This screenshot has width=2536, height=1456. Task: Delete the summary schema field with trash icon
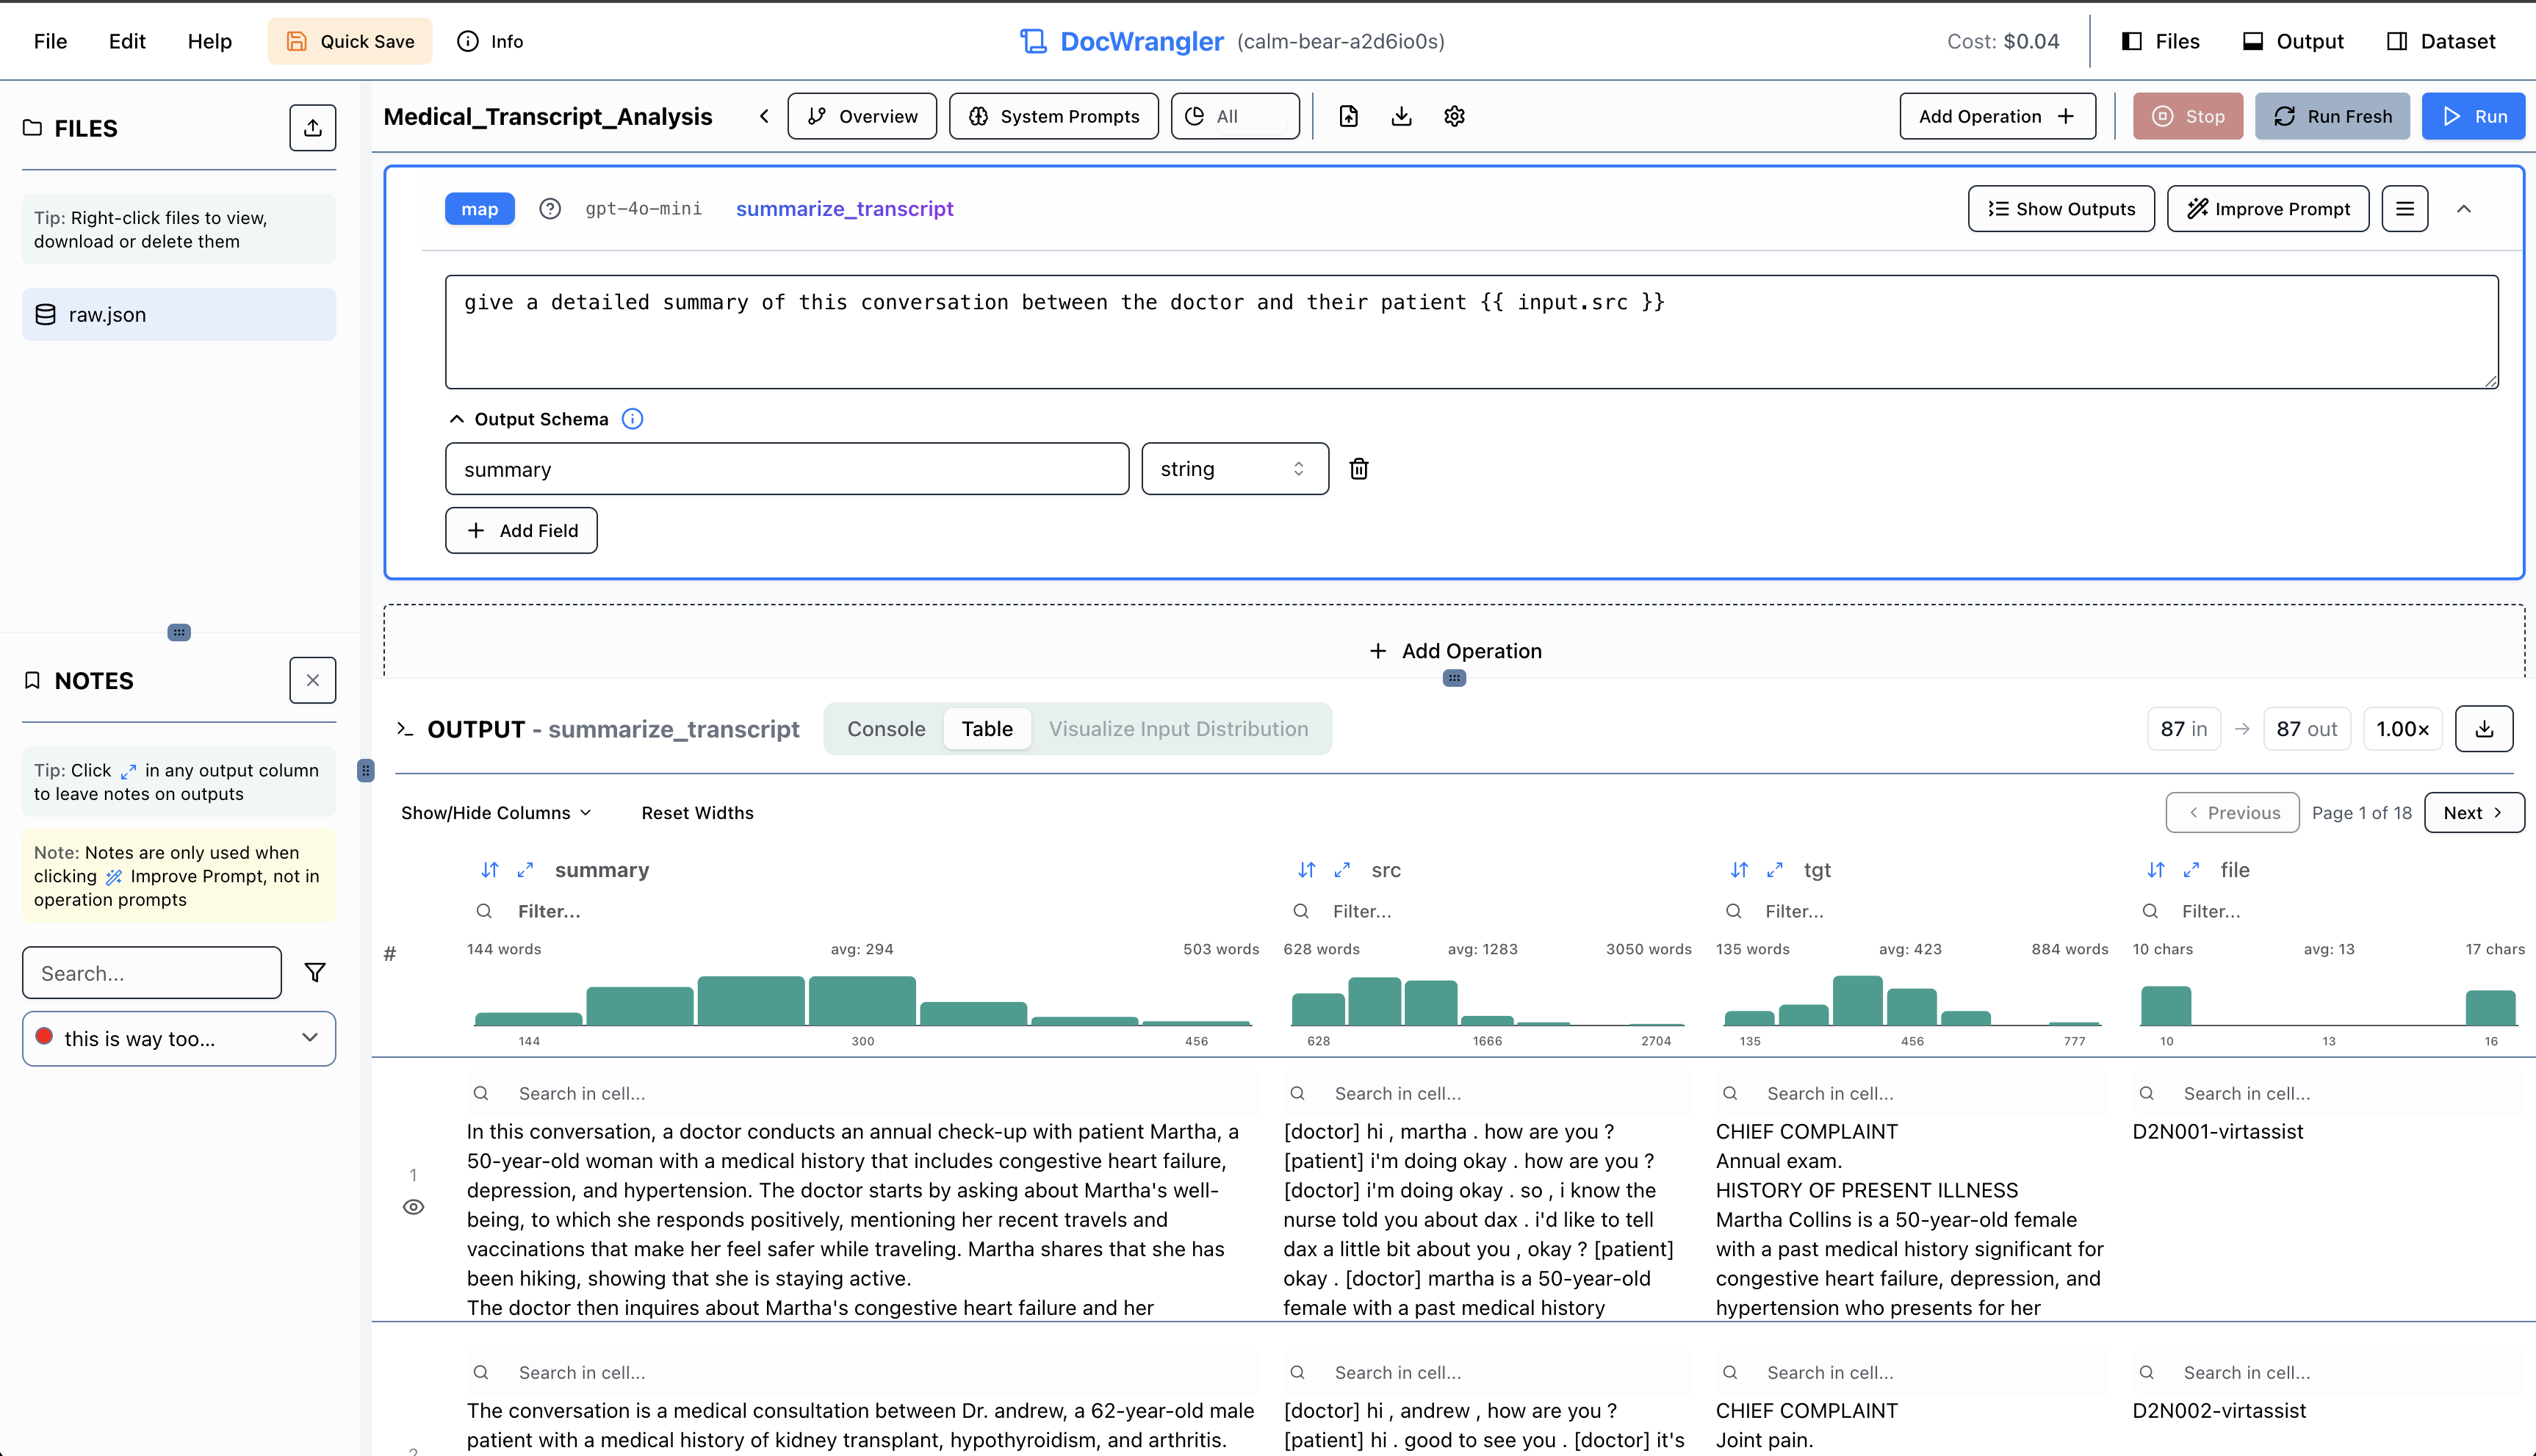[x=1358, y=469]
